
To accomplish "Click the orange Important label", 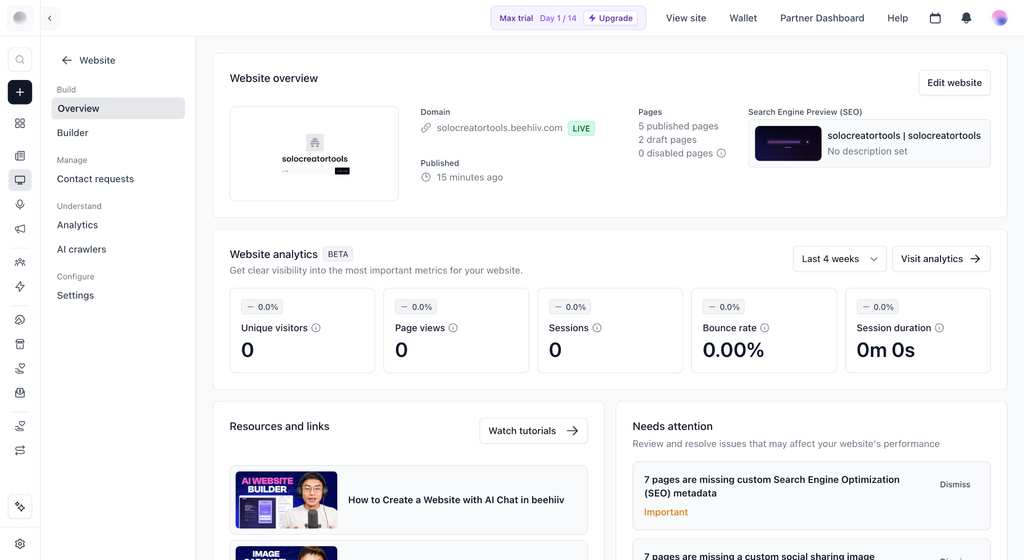I will point(665,512).
